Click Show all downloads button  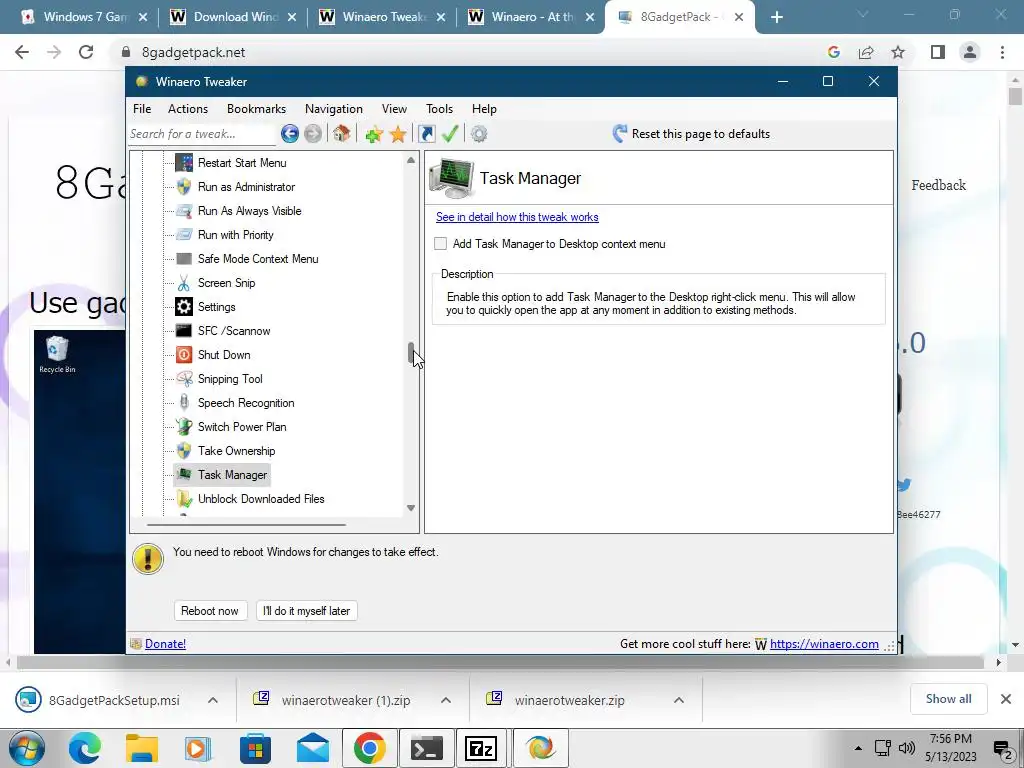pos(948,699)
